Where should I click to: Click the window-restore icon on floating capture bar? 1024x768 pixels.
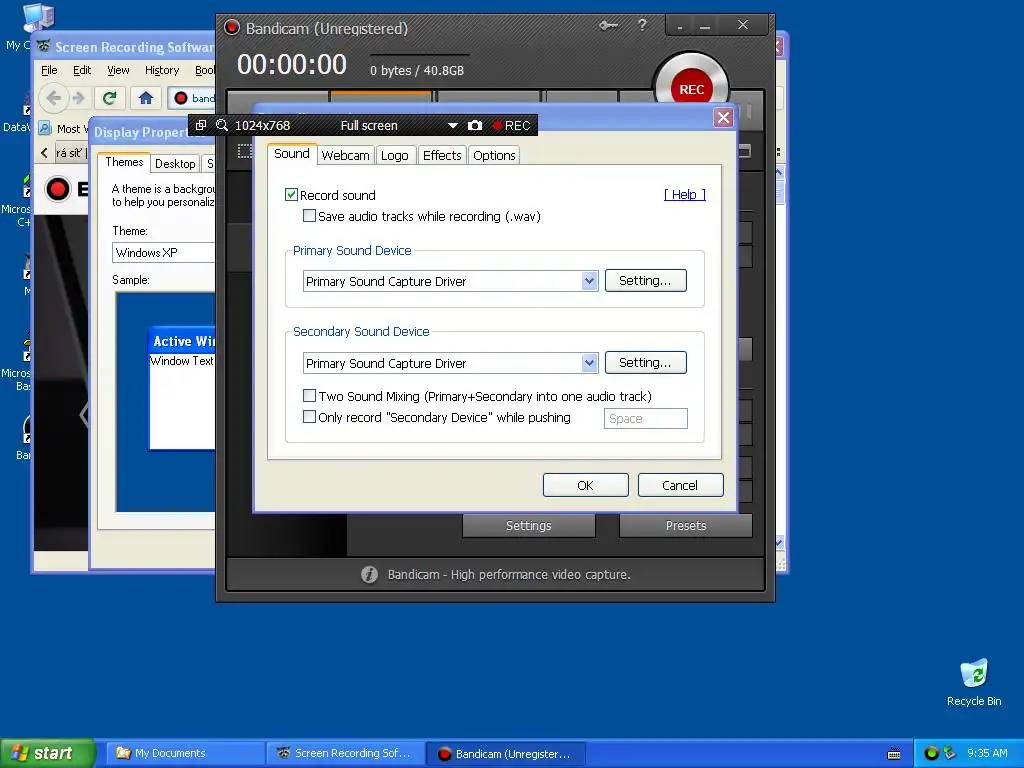pos(200,125)
